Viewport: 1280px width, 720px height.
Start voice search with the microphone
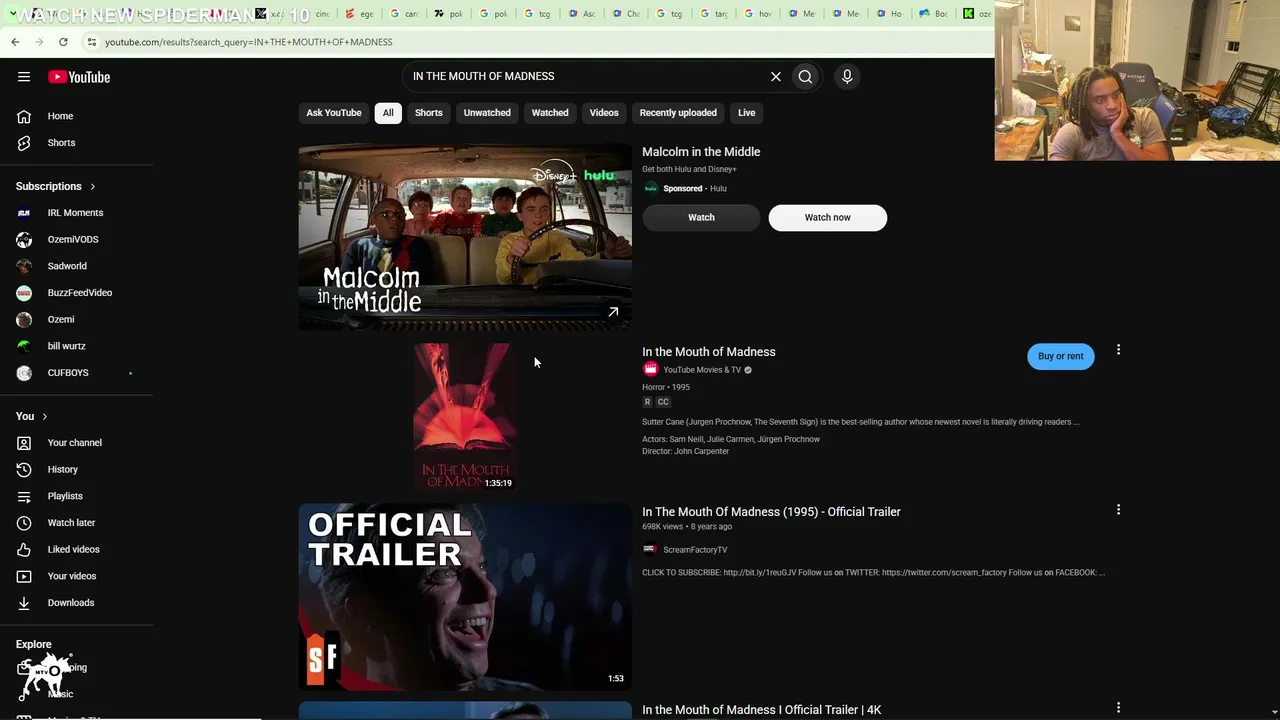(847, 76)
